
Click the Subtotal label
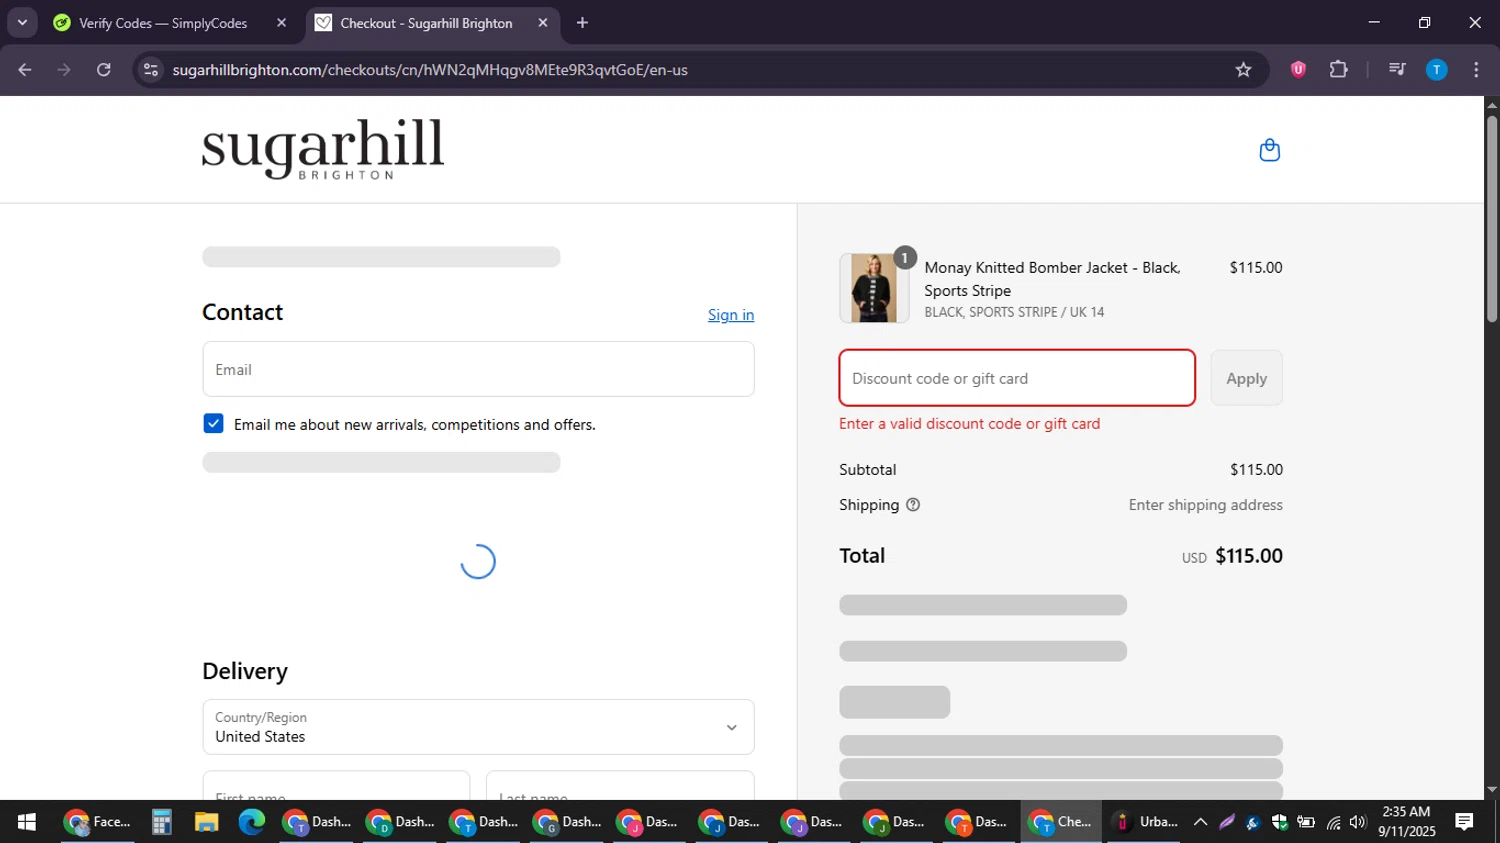coord(867,470)
